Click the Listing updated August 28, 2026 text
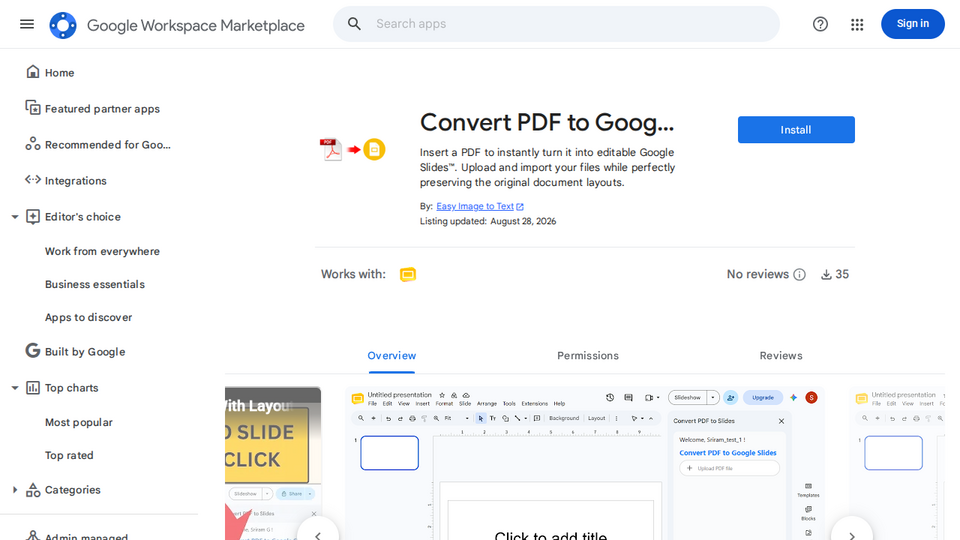Viewport: 960px width, 540px height. click(488, 222)
